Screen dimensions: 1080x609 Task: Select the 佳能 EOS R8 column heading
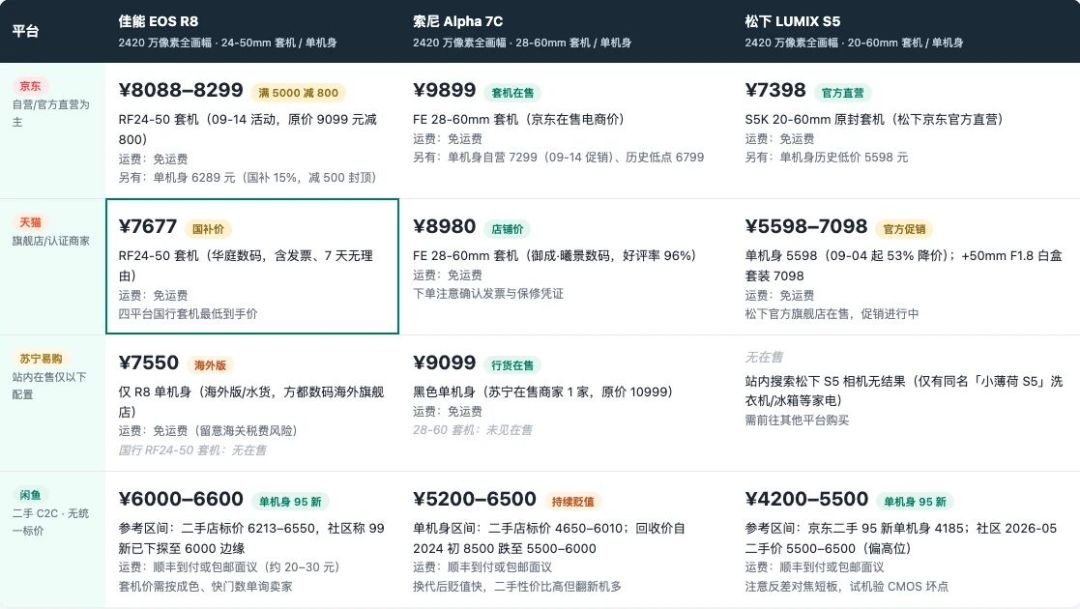pos(158,21)
